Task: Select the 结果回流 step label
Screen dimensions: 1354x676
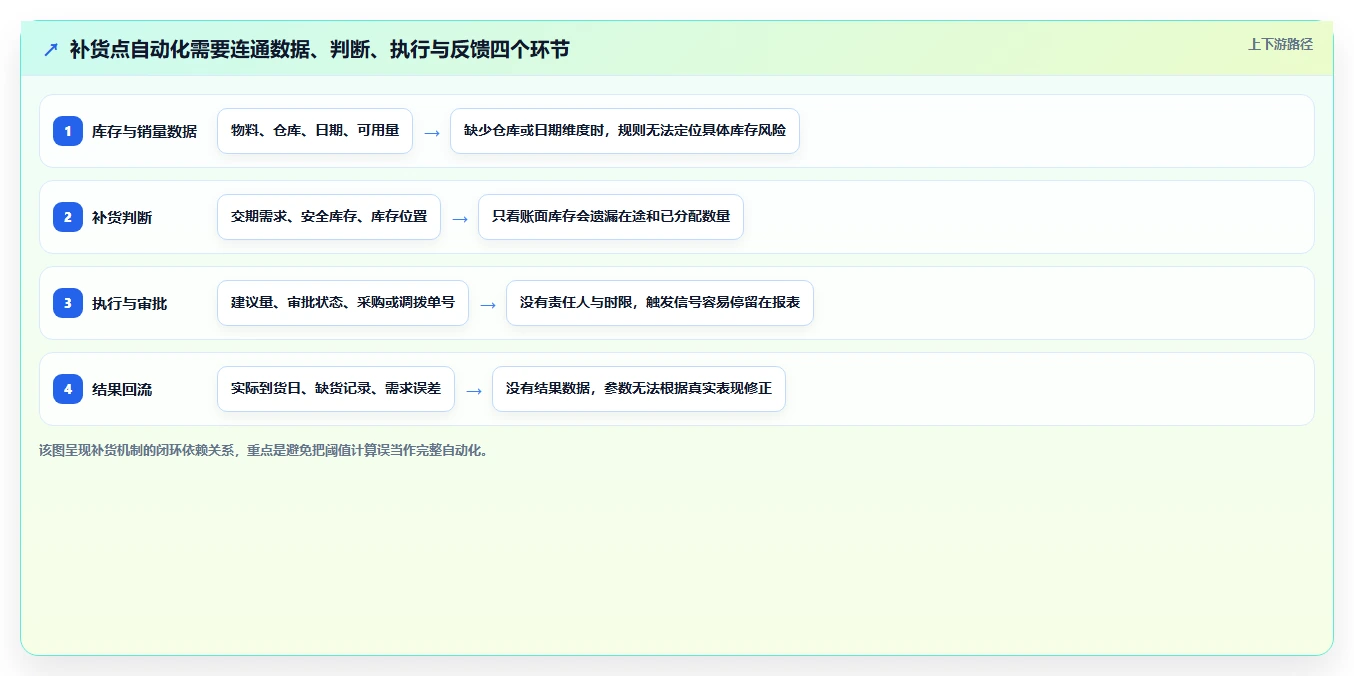Action: coord(122,389)
